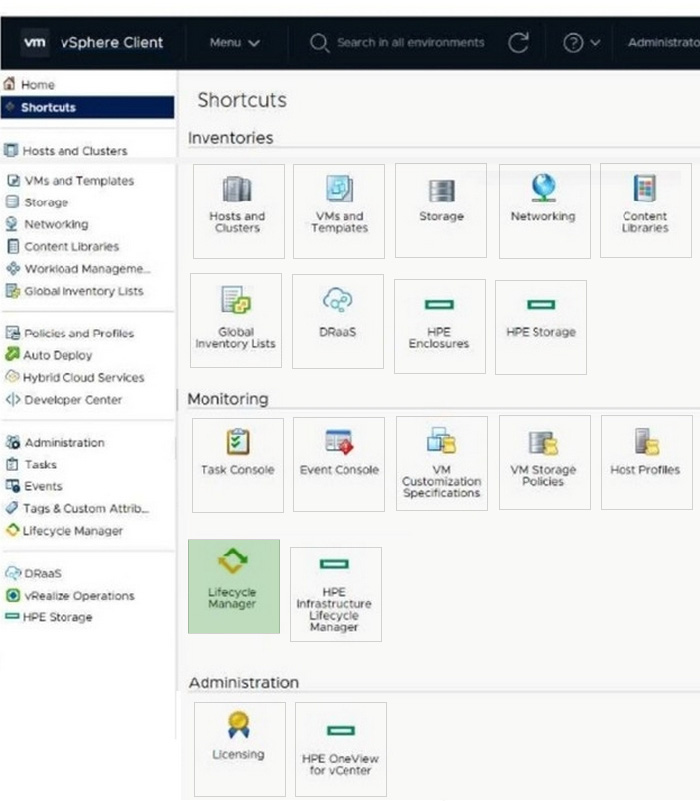Expand the Administrator user dropdown
This screenshot has height=801, width=700.
[x=662, y=43]
